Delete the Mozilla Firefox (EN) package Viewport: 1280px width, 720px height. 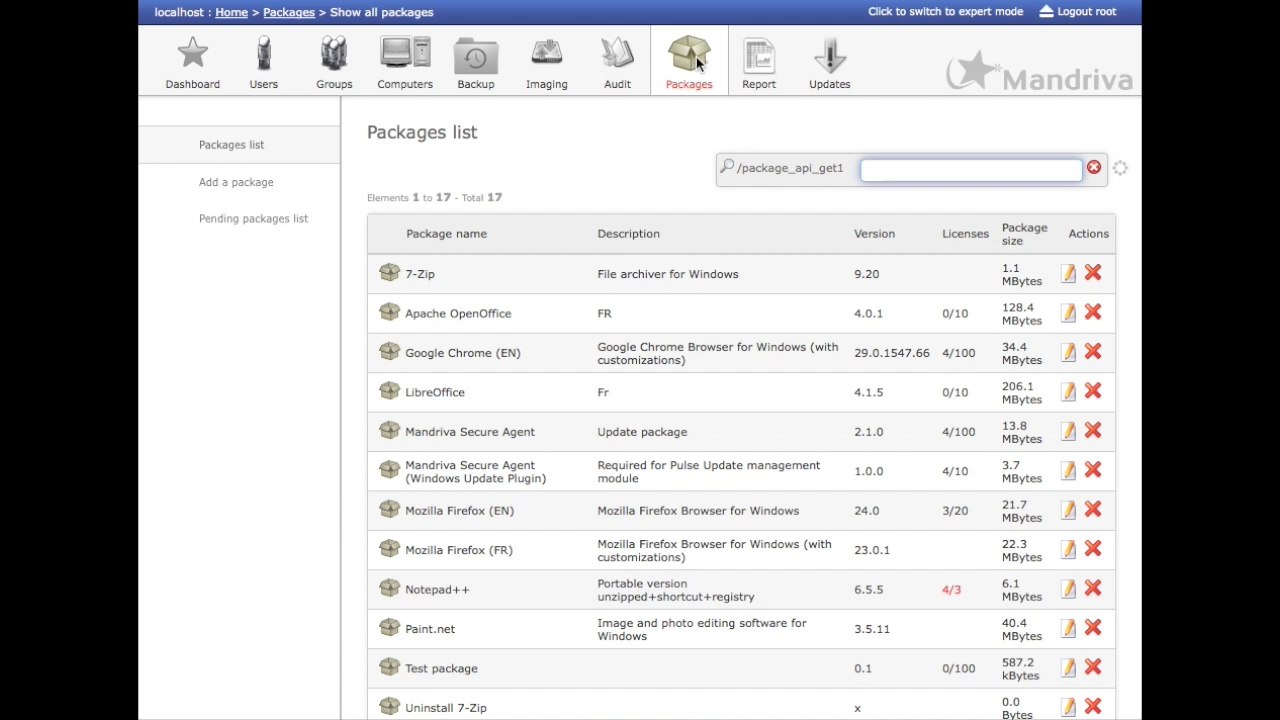coord(1093,510)
